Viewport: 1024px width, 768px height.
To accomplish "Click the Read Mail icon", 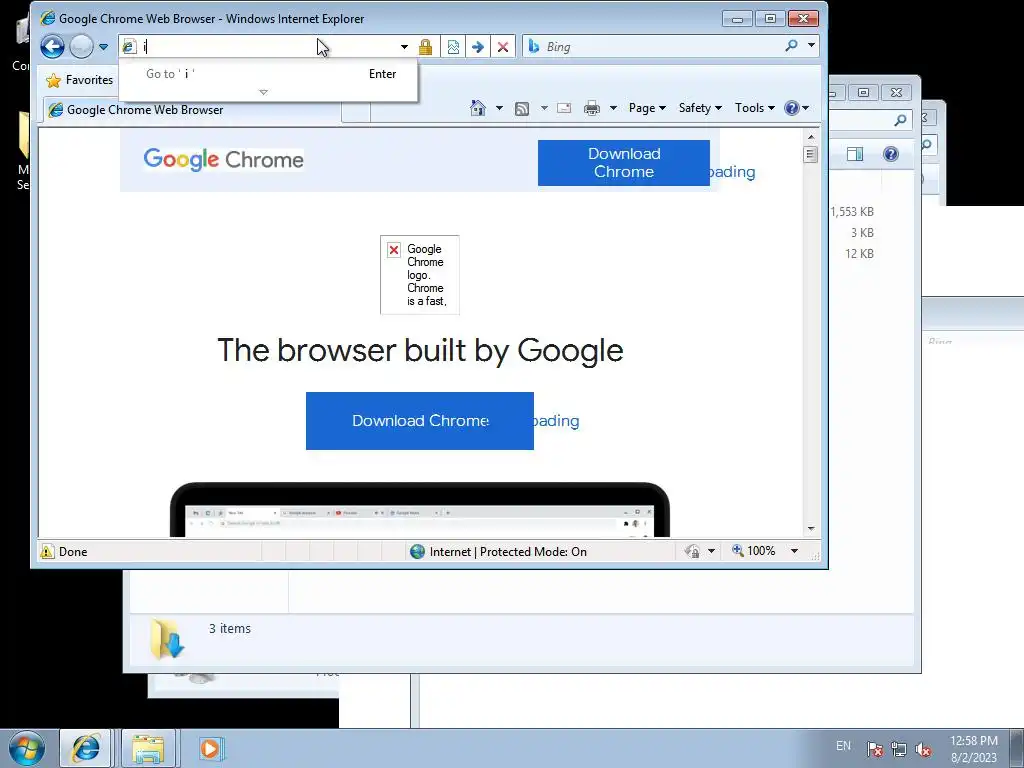I will [x=564, y=108].
